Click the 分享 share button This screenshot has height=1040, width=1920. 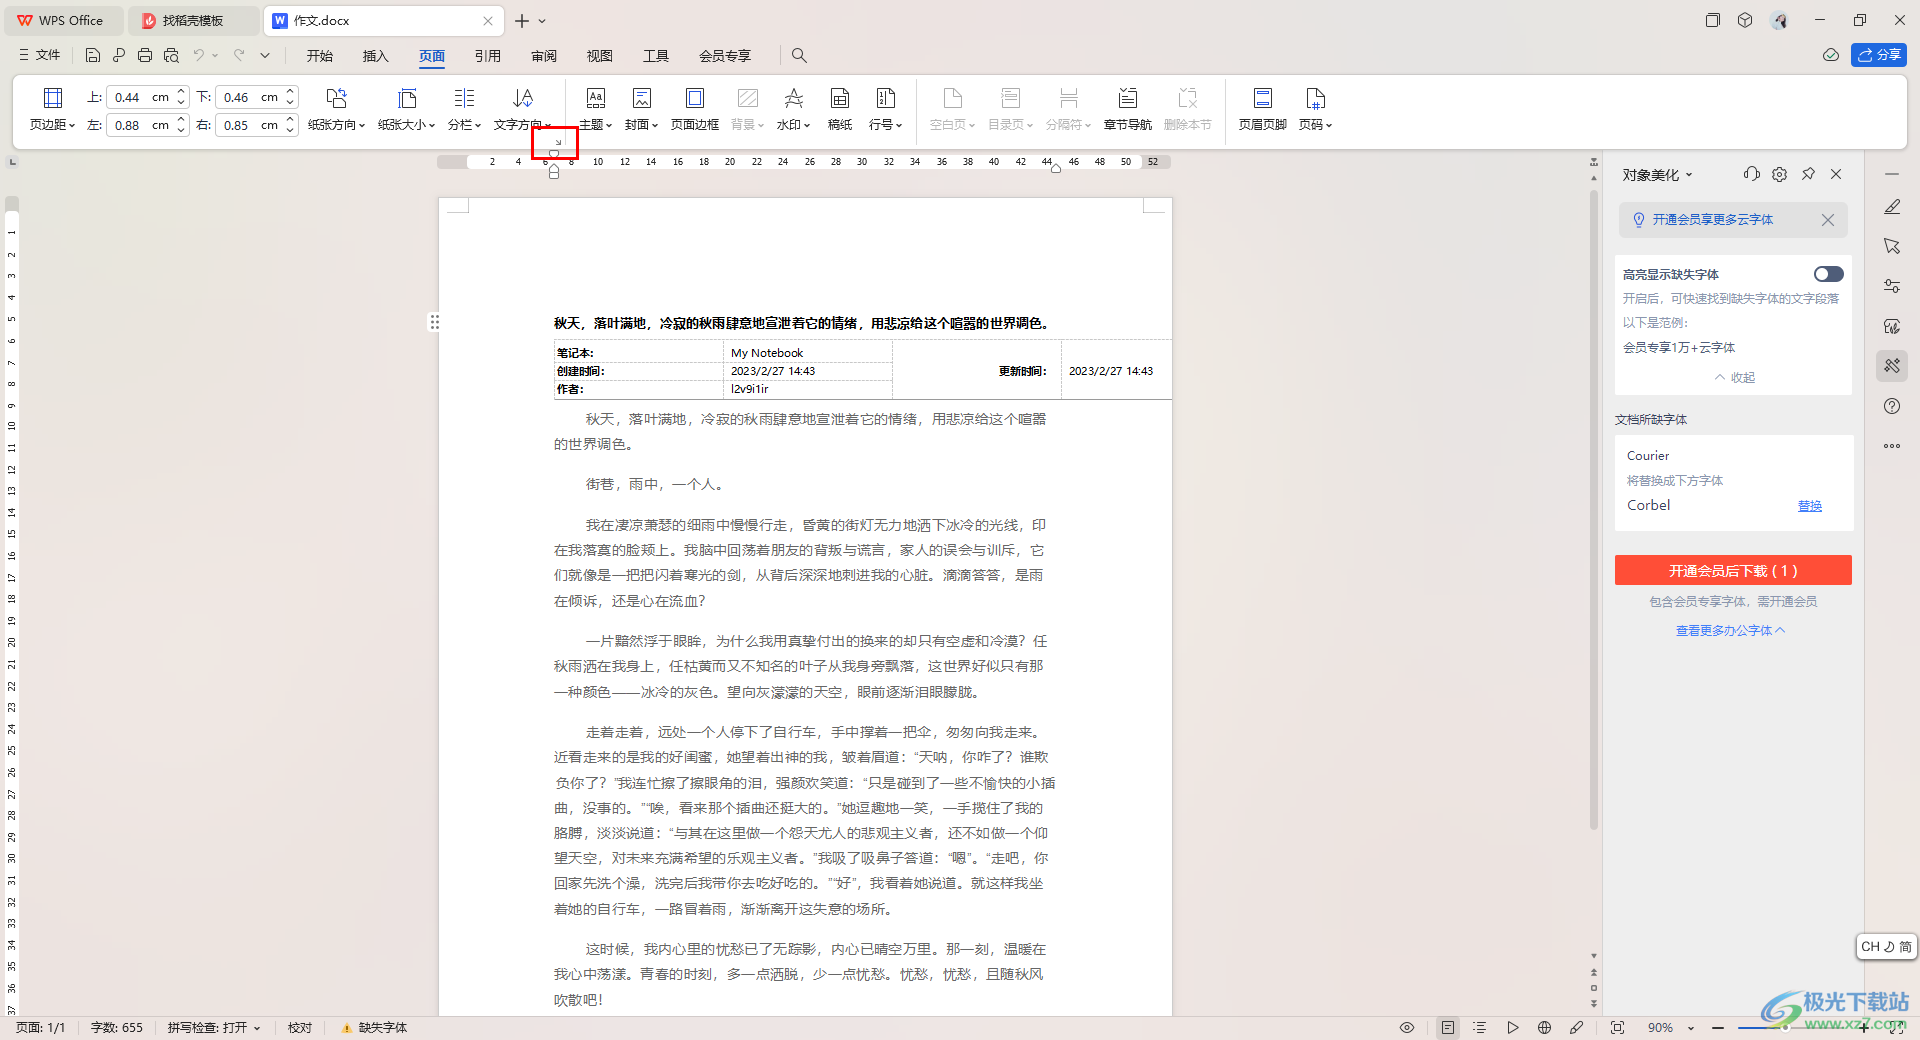(x=1879, y=55)
